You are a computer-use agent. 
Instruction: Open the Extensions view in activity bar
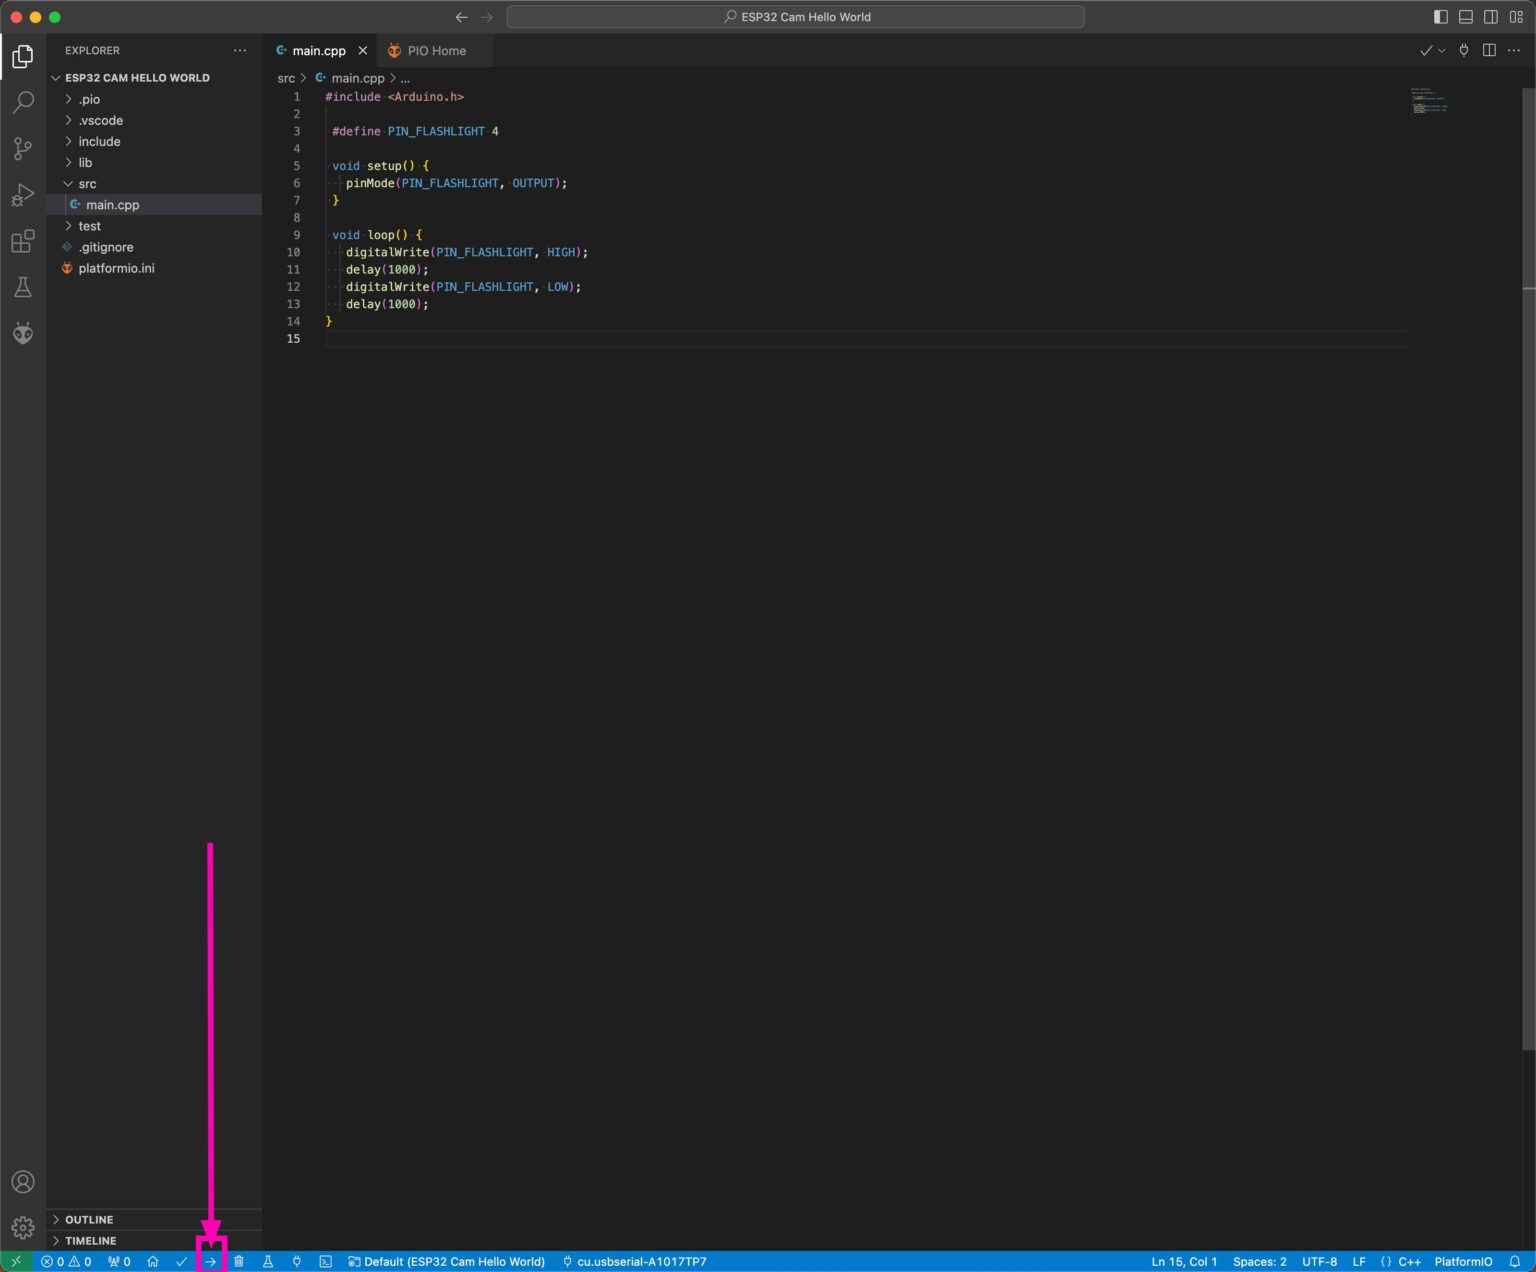[23, 242]
